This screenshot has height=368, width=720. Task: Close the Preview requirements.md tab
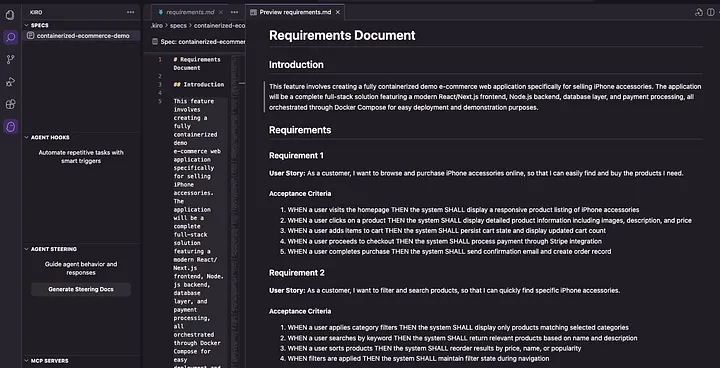pyautogui.click(x=338, y=12)
